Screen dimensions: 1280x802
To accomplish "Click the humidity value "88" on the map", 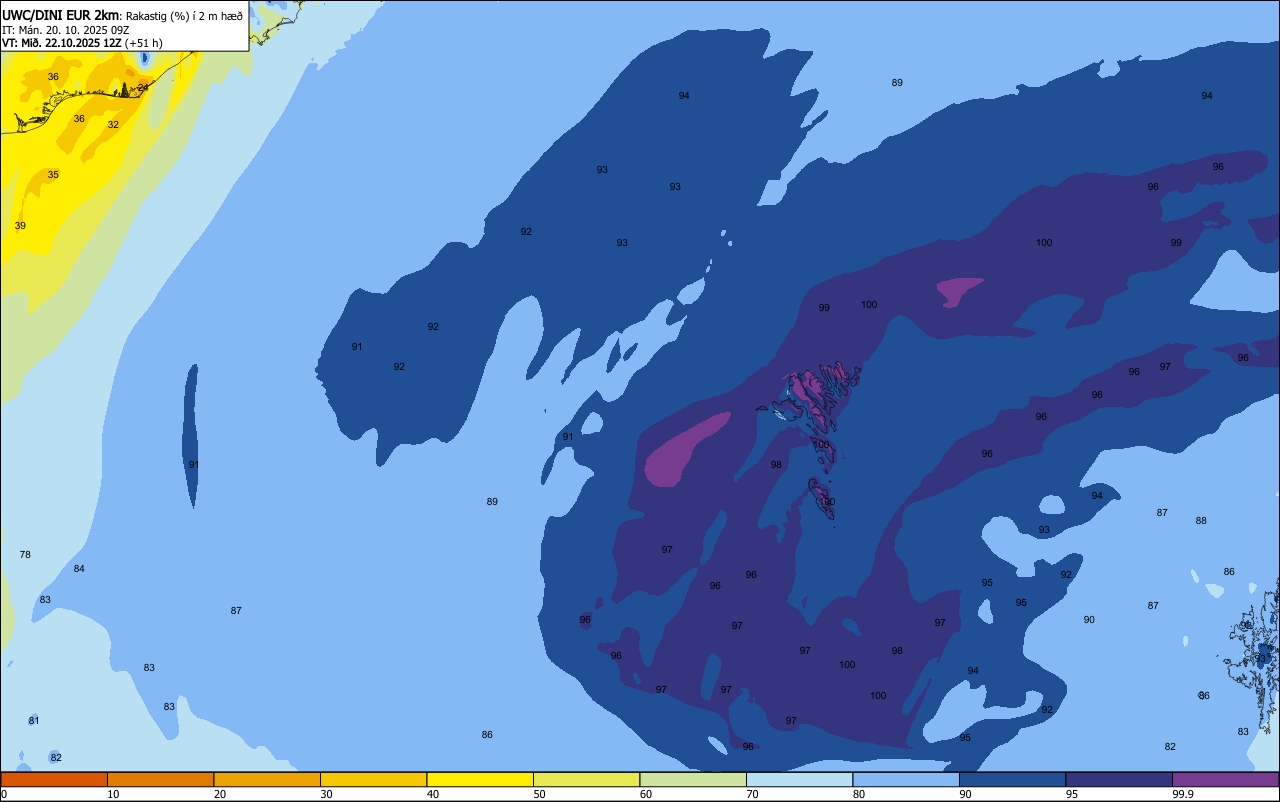I will coord(1201,521).
